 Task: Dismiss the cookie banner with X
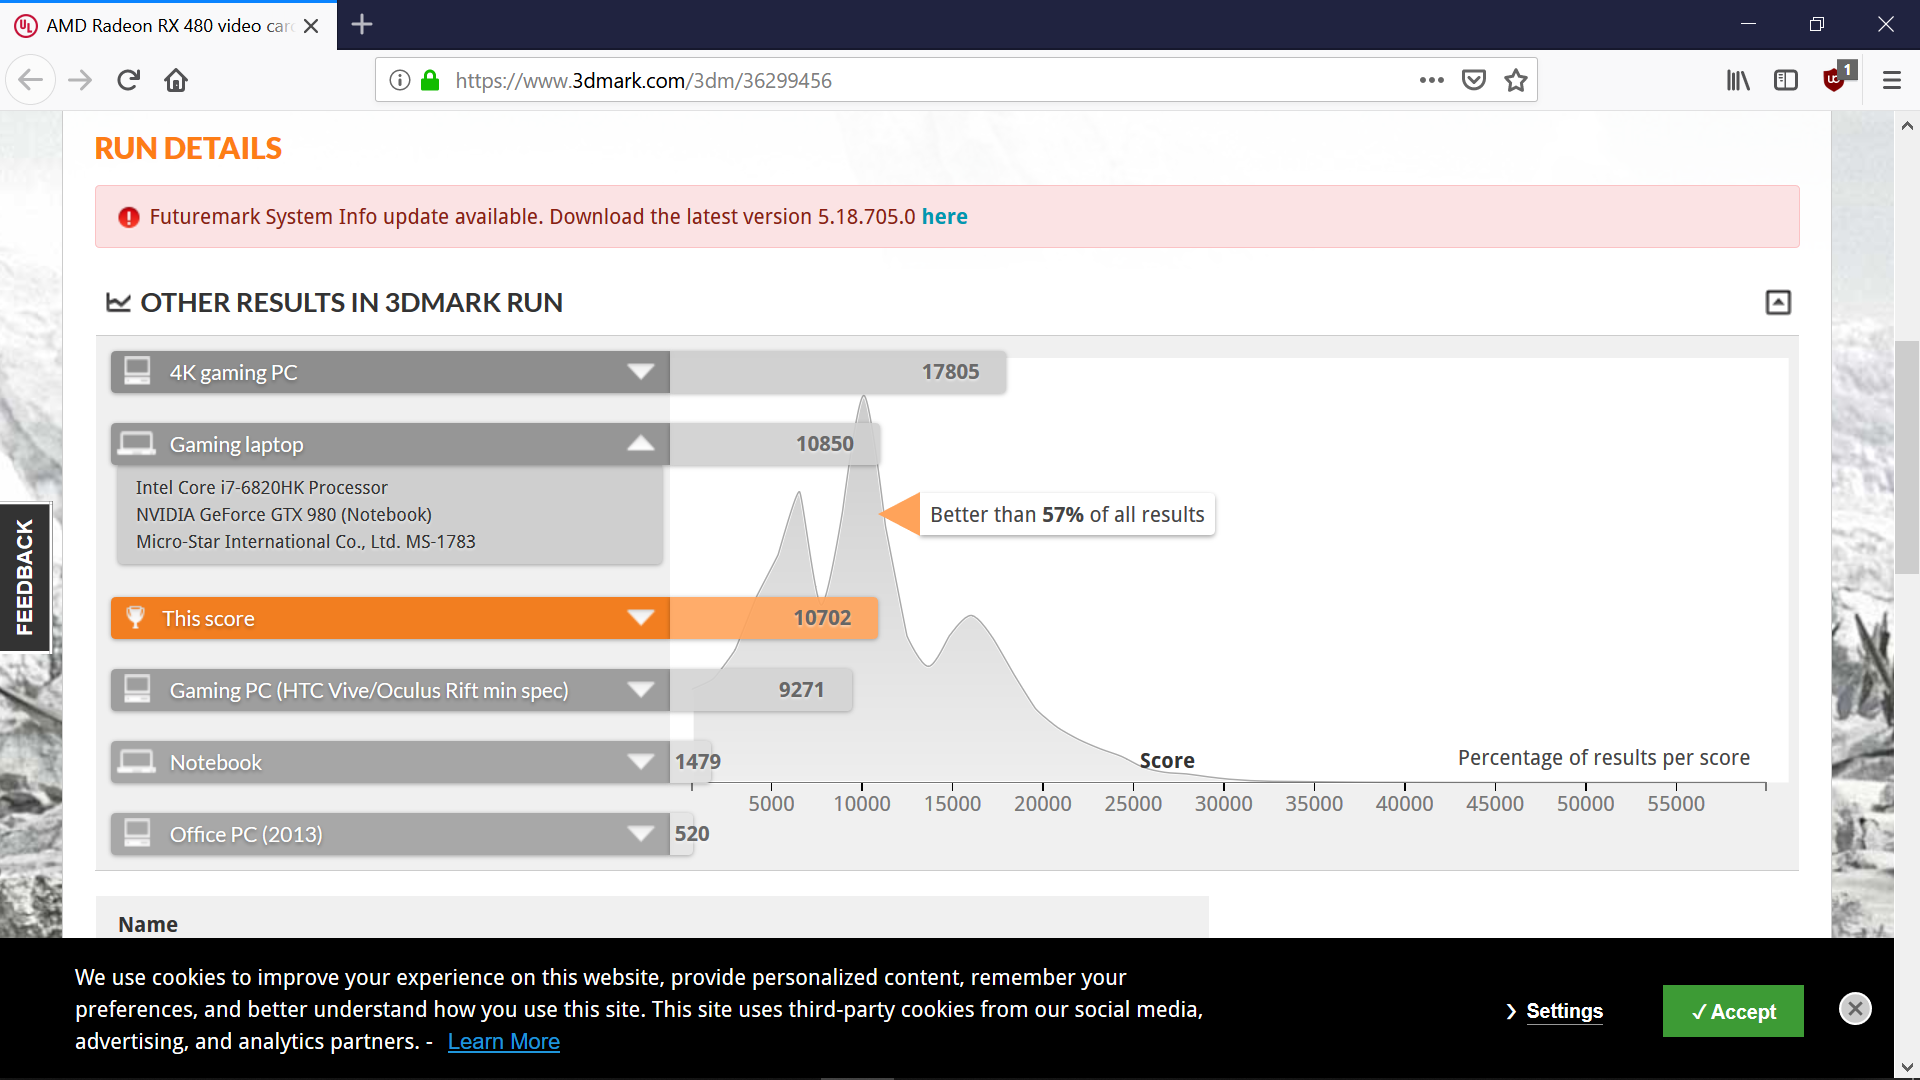1855,1008
